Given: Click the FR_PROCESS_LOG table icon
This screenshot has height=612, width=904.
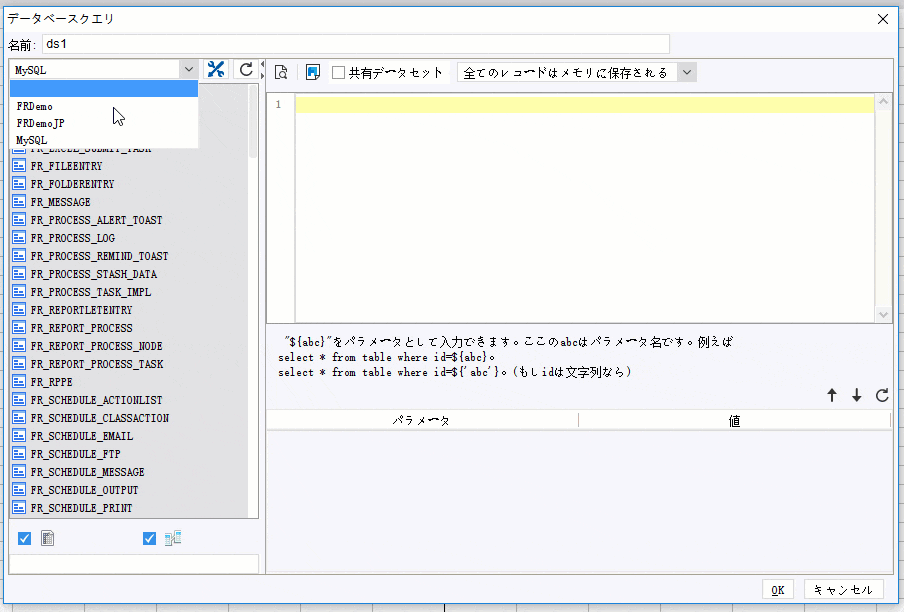Looking at the screenshot, I should point(19,237).
